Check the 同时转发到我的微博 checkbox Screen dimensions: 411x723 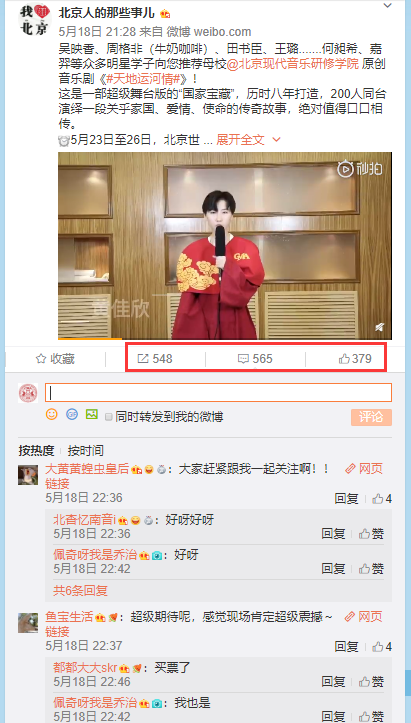point(109,417)
